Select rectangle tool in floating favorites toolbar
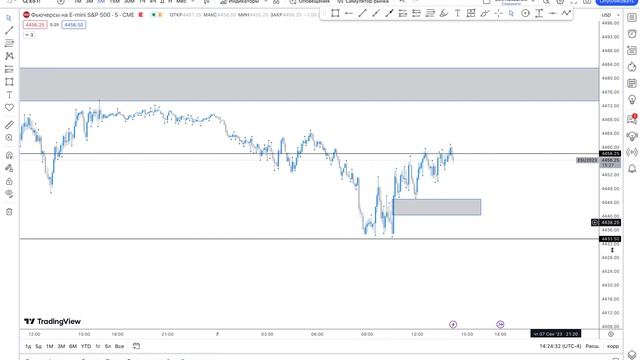This screenshot has height=360, width=640. click(335, 13)
